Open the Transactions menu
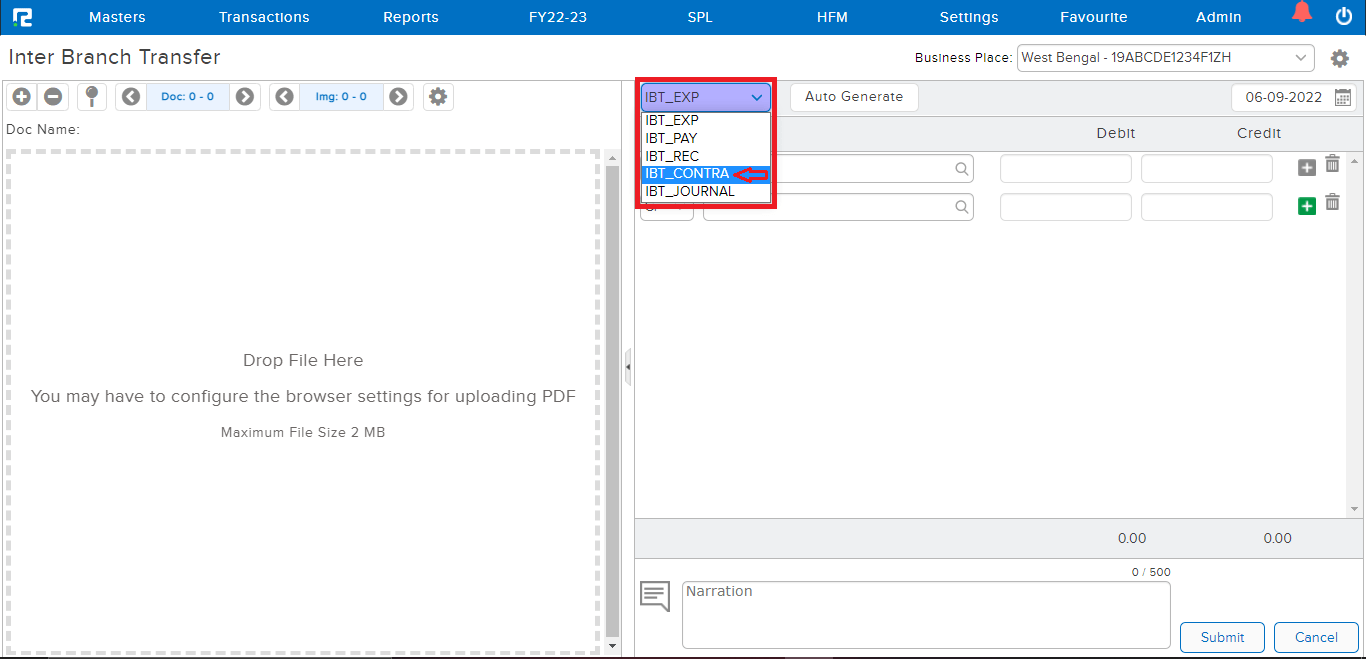The width and height of the screenshot is (1366, 659). (264, 17)
